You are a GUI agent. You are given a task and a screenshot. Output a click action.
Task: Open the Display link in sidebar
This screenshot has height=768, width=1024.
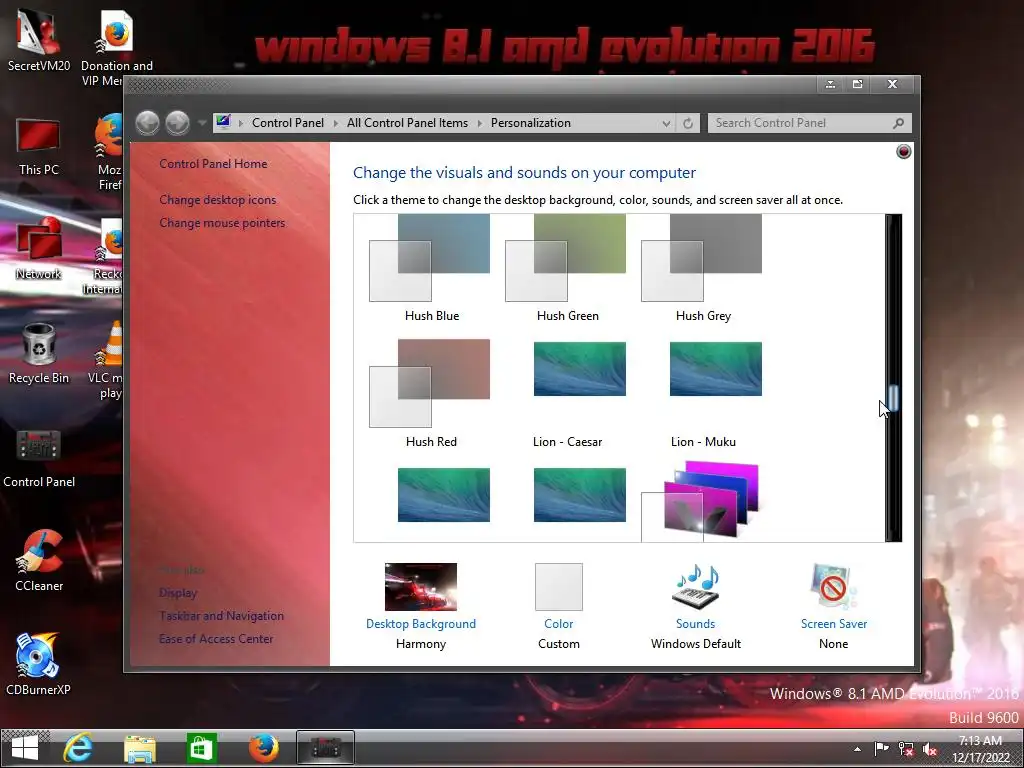point(178,593)
